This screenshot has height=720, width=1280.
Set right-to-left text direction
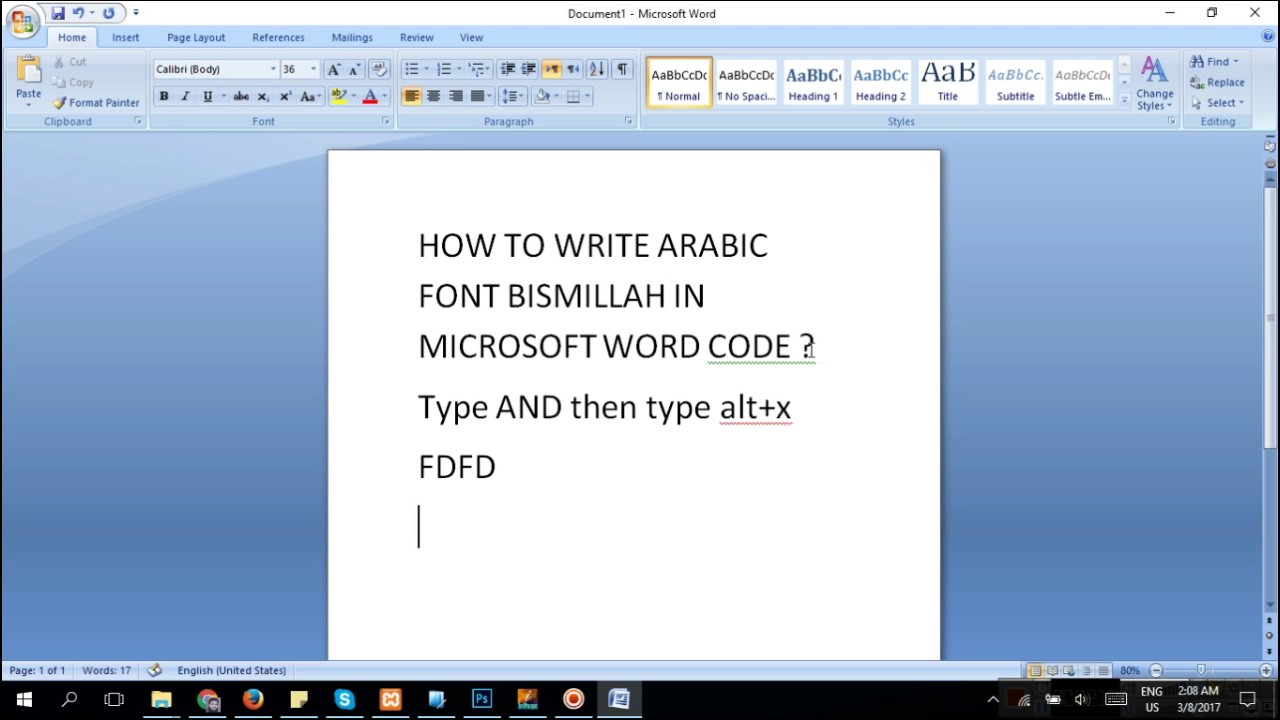pyautogui.click(x=573, y=69)
